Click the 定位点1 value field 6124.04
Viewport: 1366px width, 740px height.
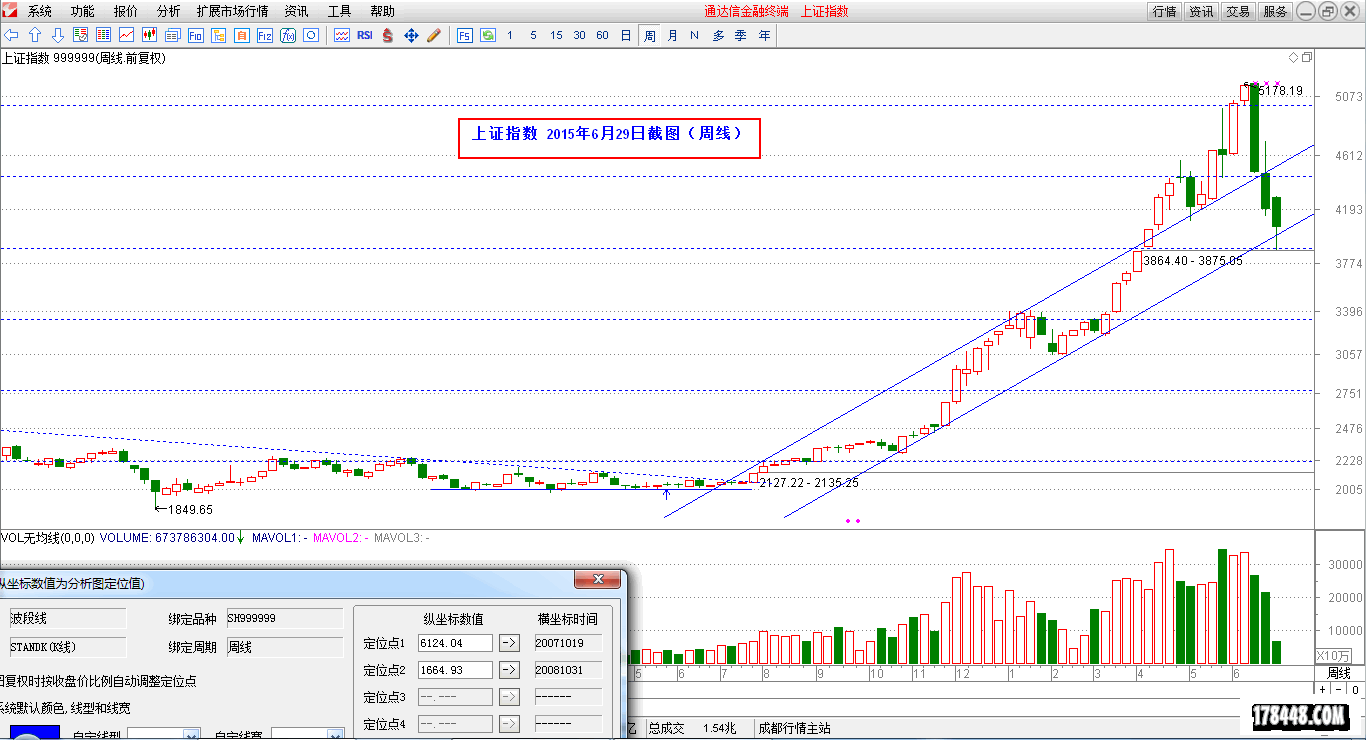[455, 643]
